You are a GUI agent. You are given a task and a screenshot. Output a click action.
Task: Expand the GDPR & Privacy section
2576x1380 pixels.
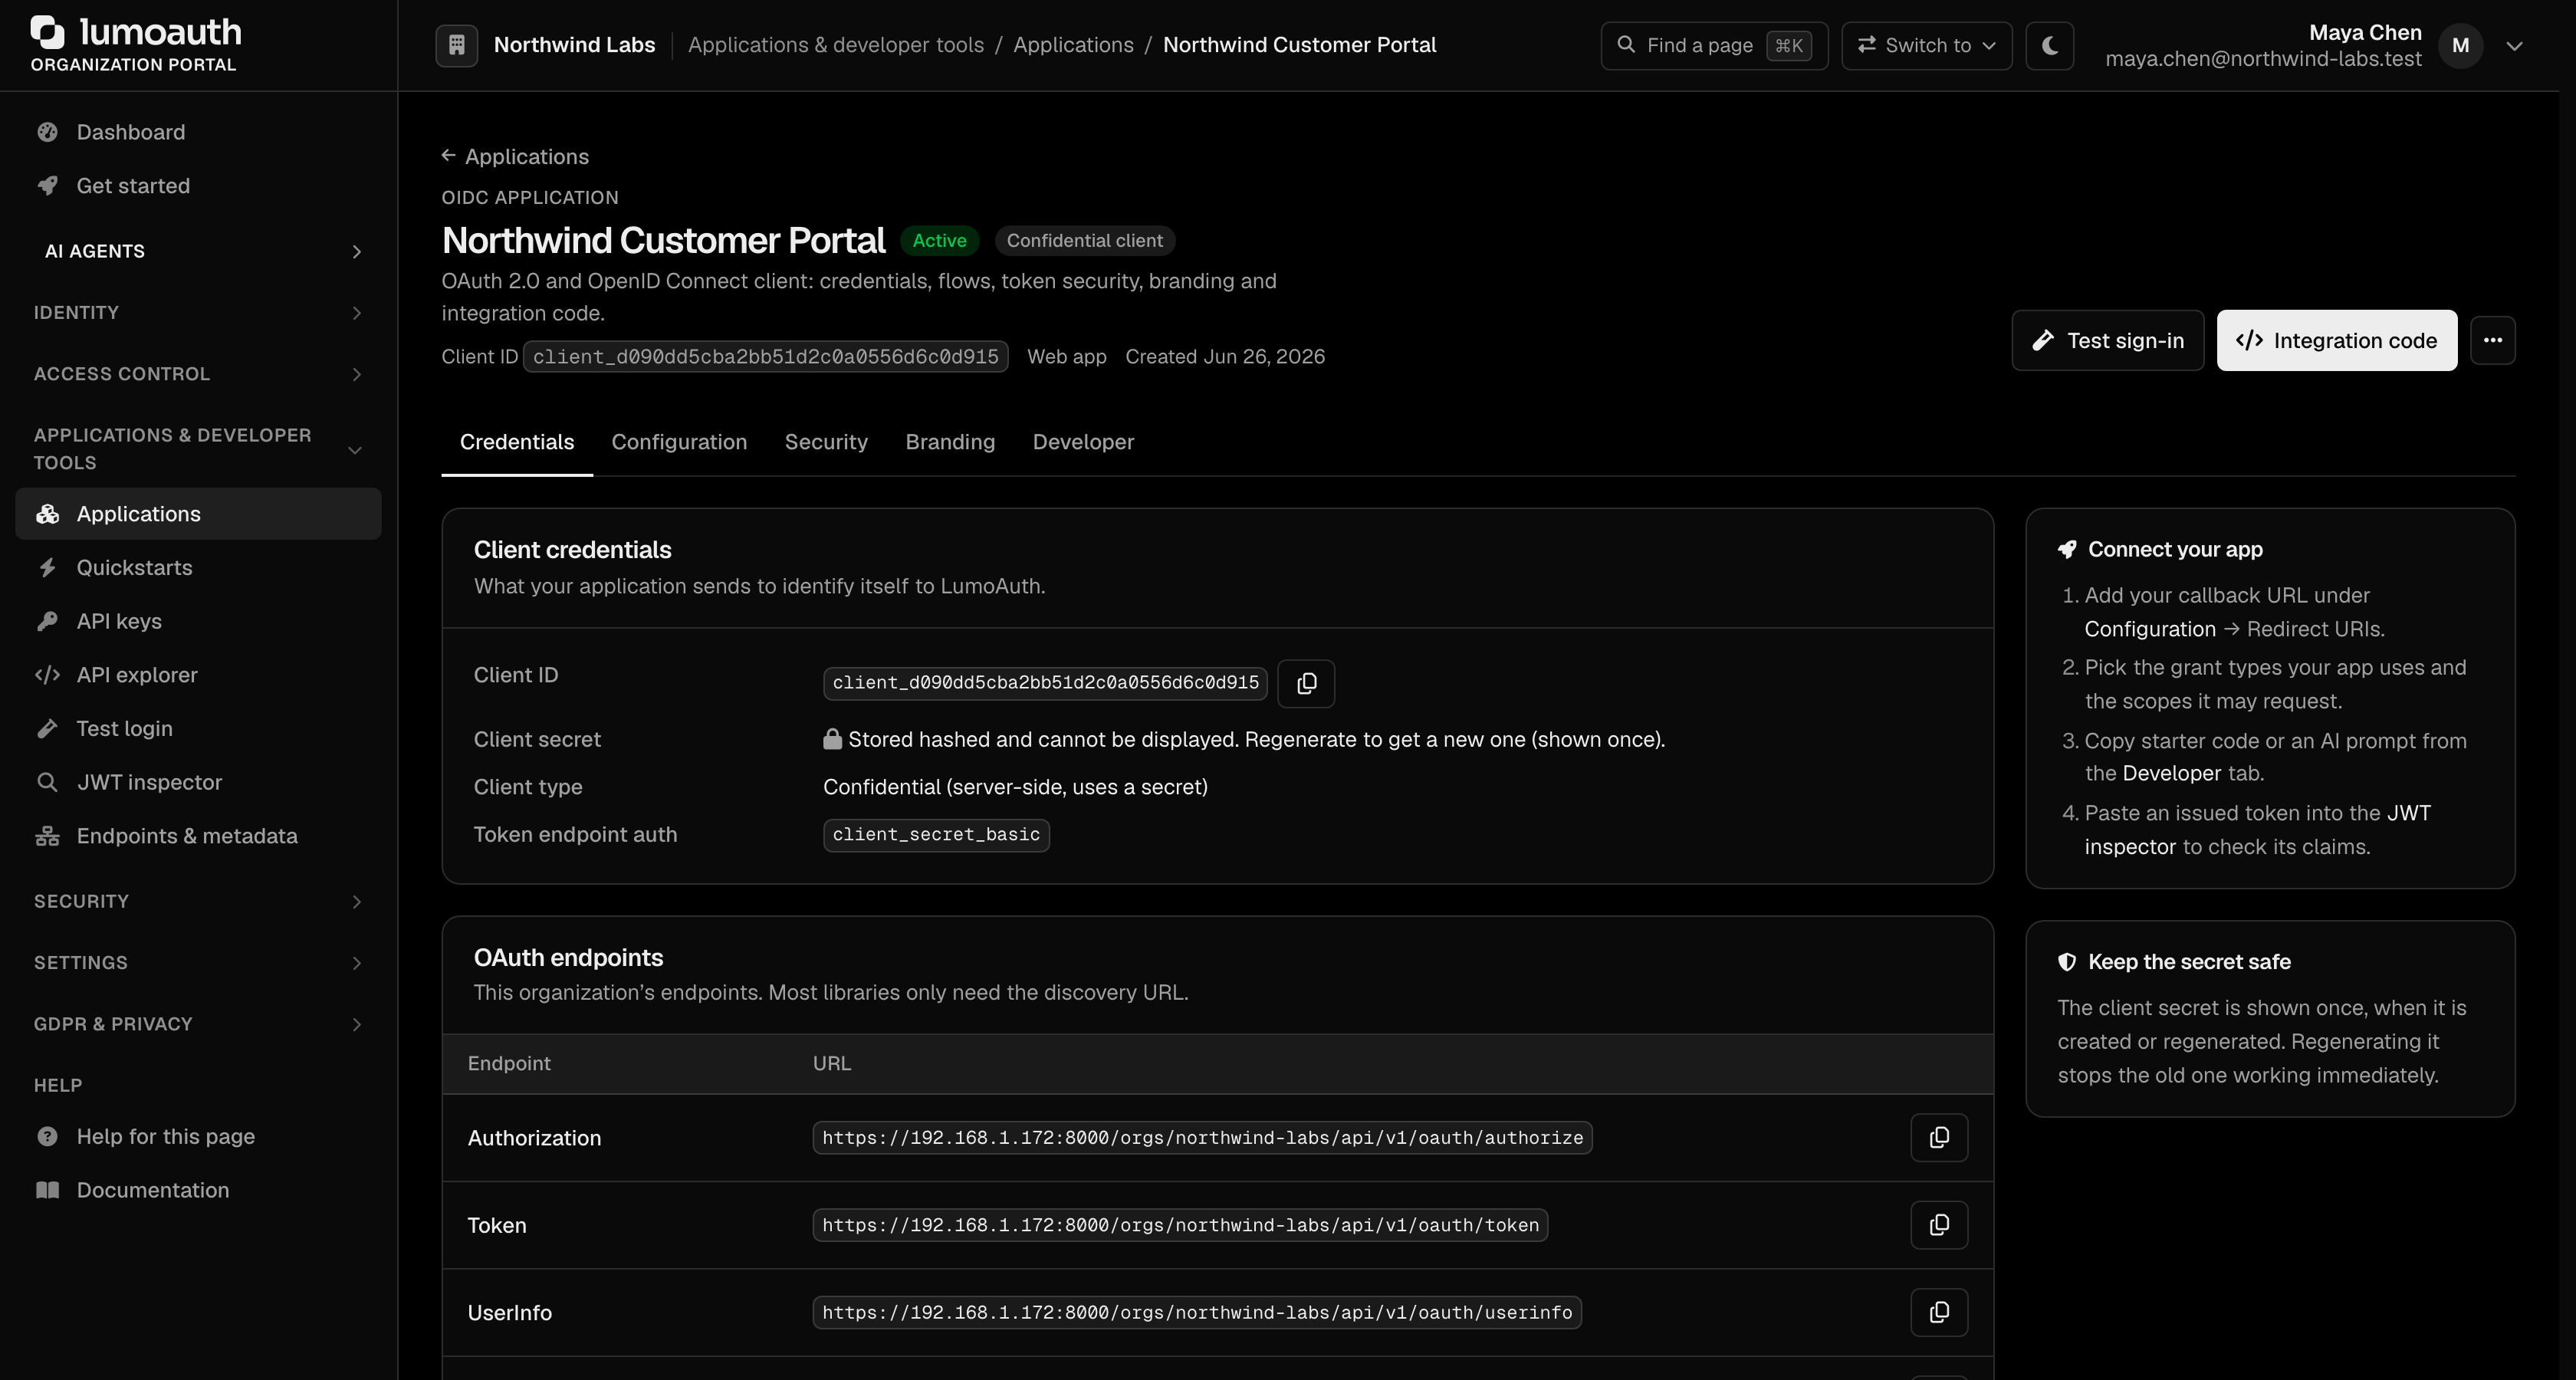click(198, 1024)
